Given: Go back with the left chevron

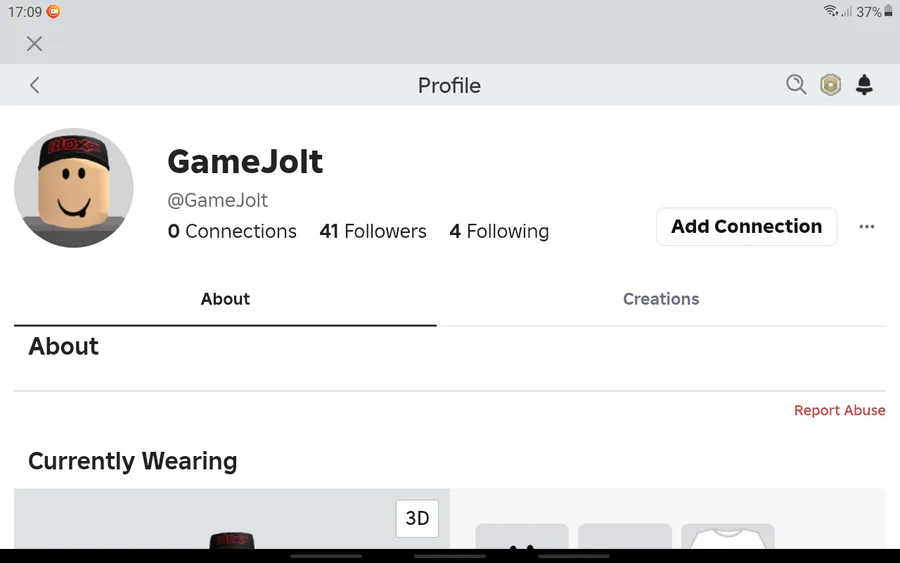Looking at the screenshot, I should (34, 85).
